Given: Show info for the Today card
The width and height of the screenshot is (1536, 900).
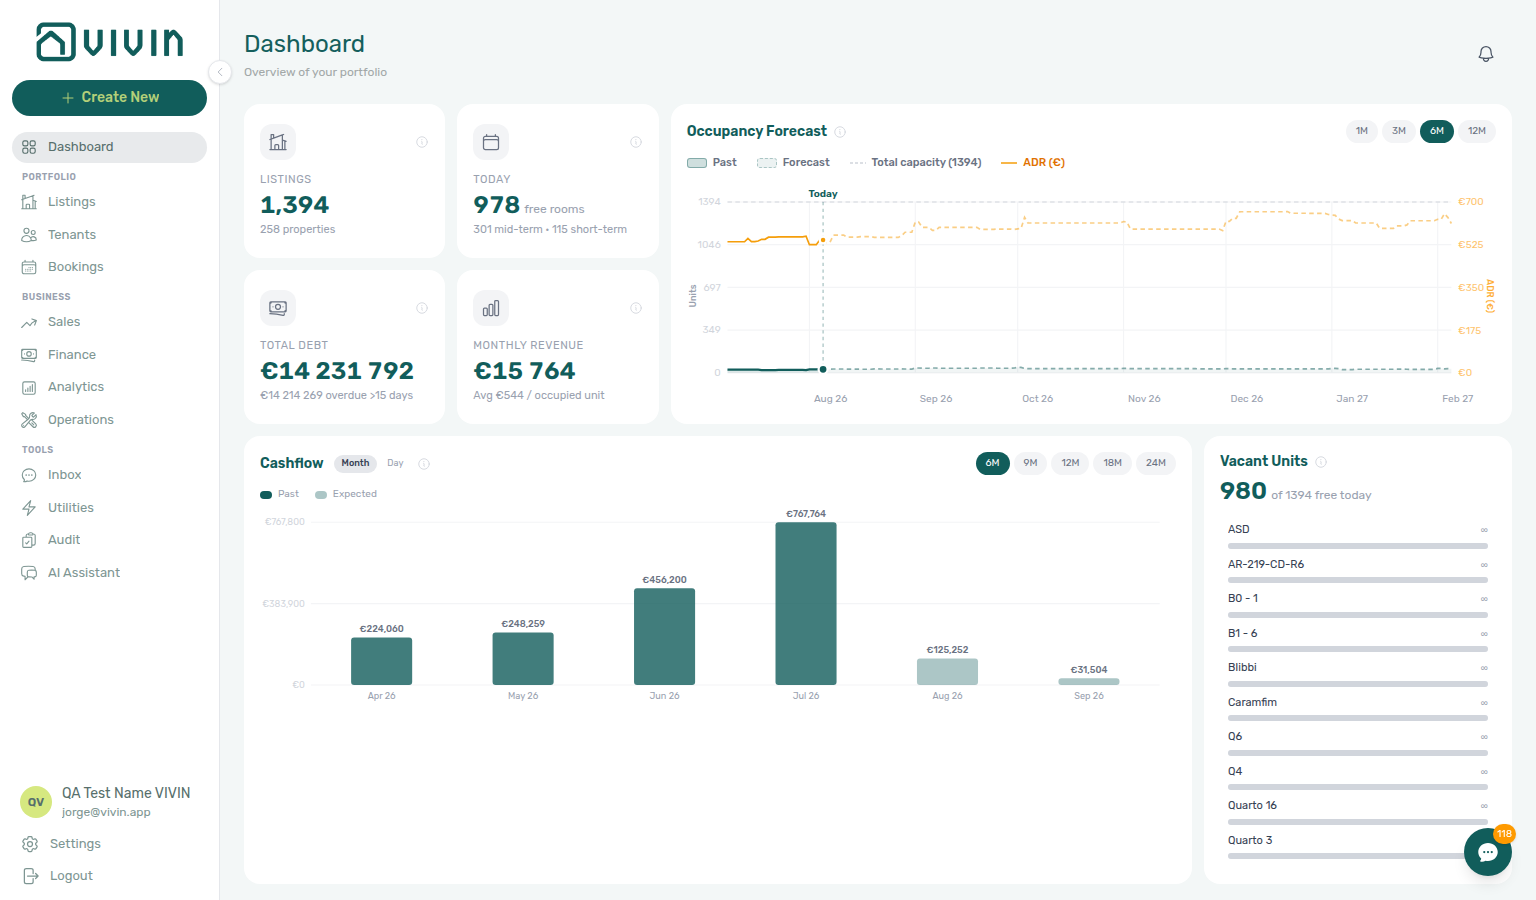Looking at the screenshot, I should pos(636,142).
